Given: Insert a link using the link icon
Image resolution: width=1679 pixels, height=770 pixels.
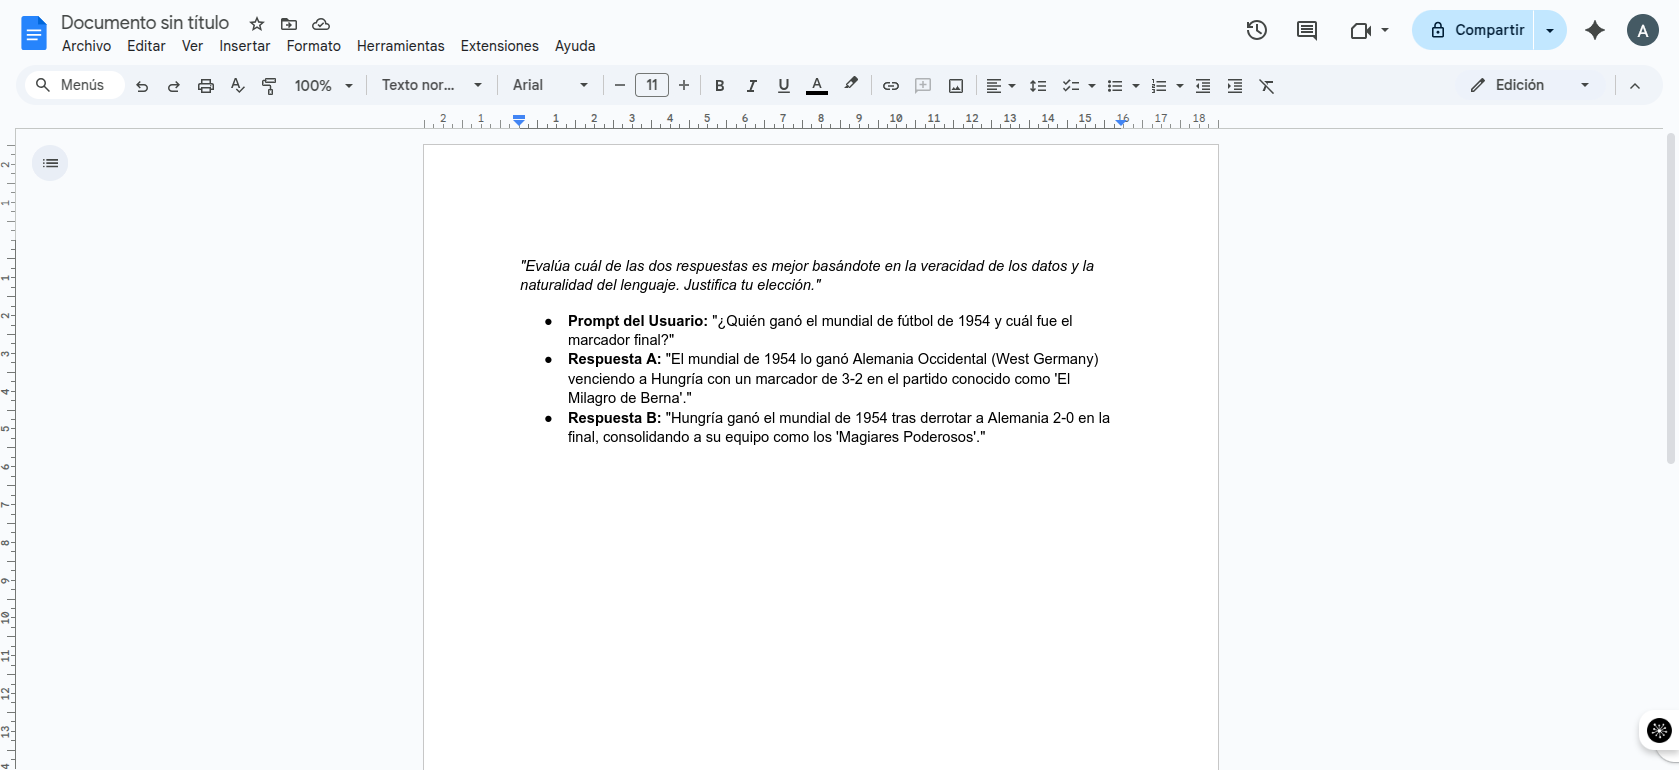Looking at the screenshot, I should click(x=890, y=86).
